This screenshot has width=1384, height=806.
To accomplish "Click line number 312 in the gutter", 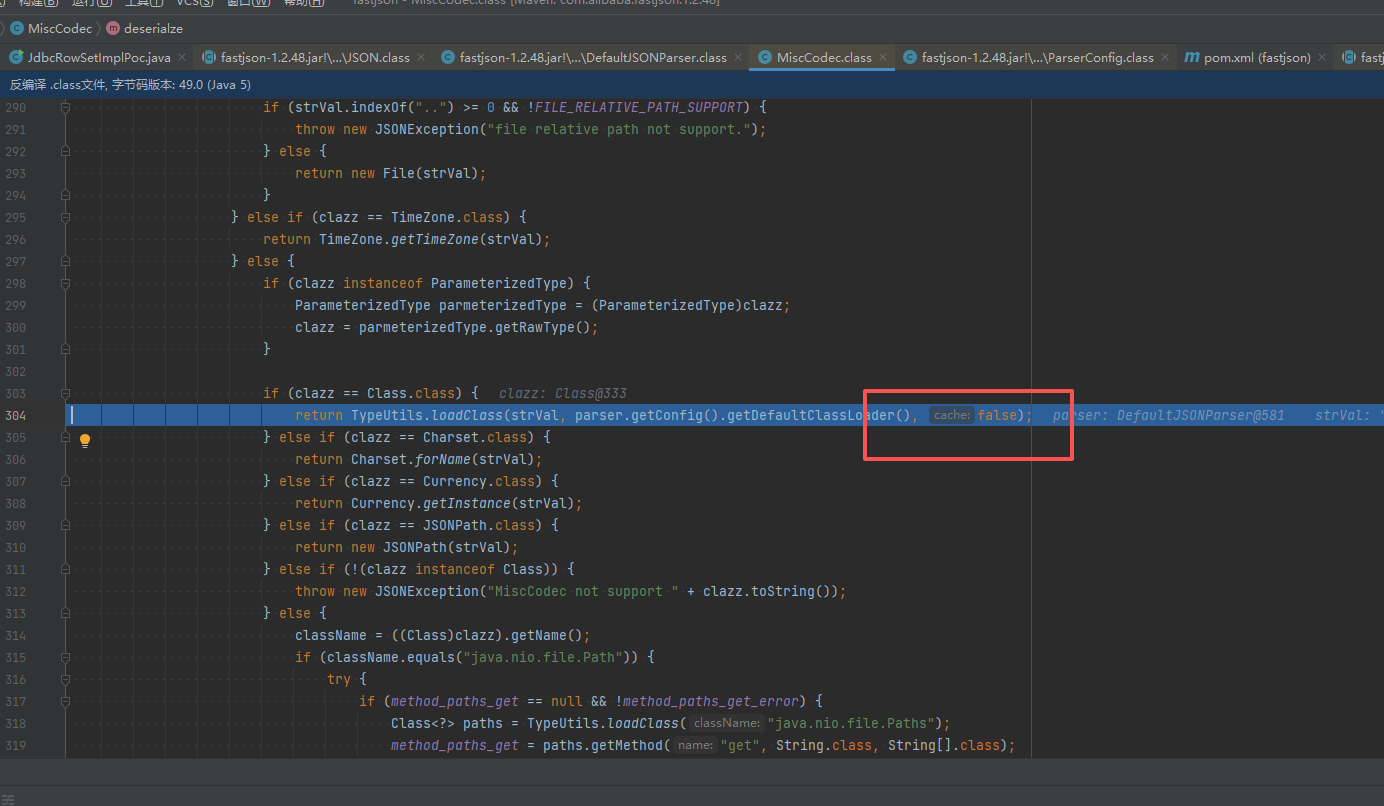I will [x=15, y=591].
